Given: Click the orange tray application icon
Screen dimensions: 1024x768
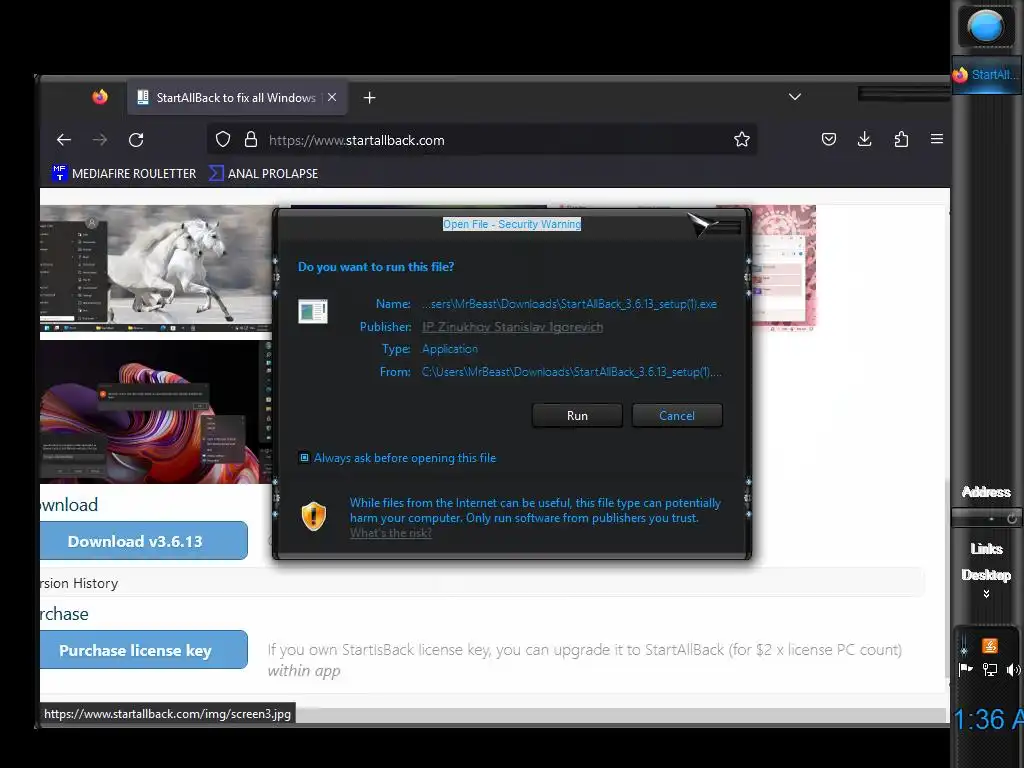Looking at the screenshot, I should pos(989,646).
